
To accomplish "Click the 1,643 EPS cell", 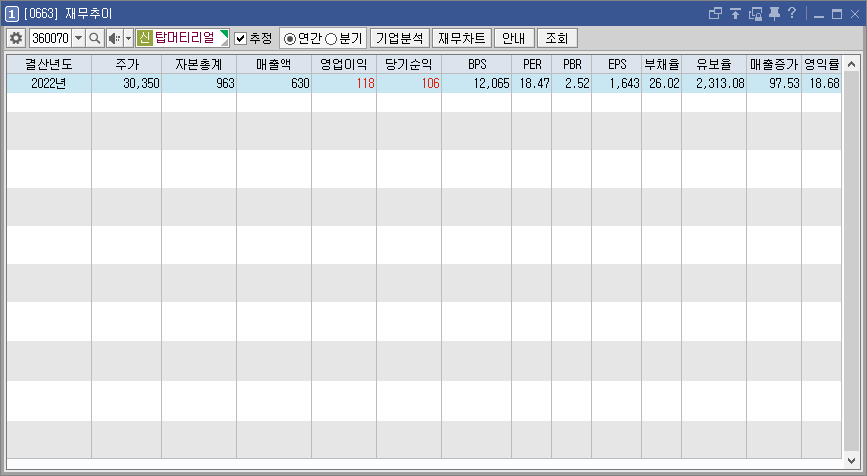I will (617, 83).
